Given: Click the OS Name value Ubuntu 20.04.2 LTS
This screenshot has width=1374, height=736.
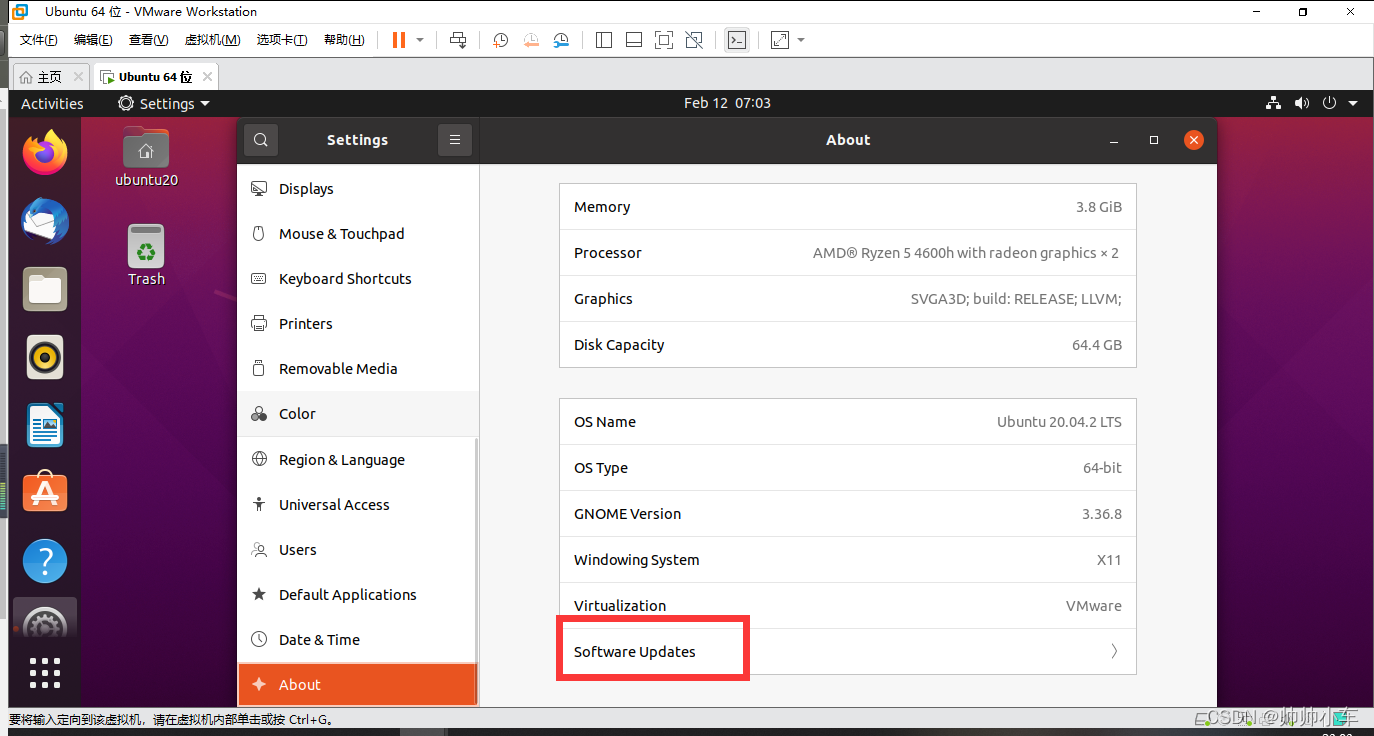Looking at the screenshot, I should (x=1059, y=422).
